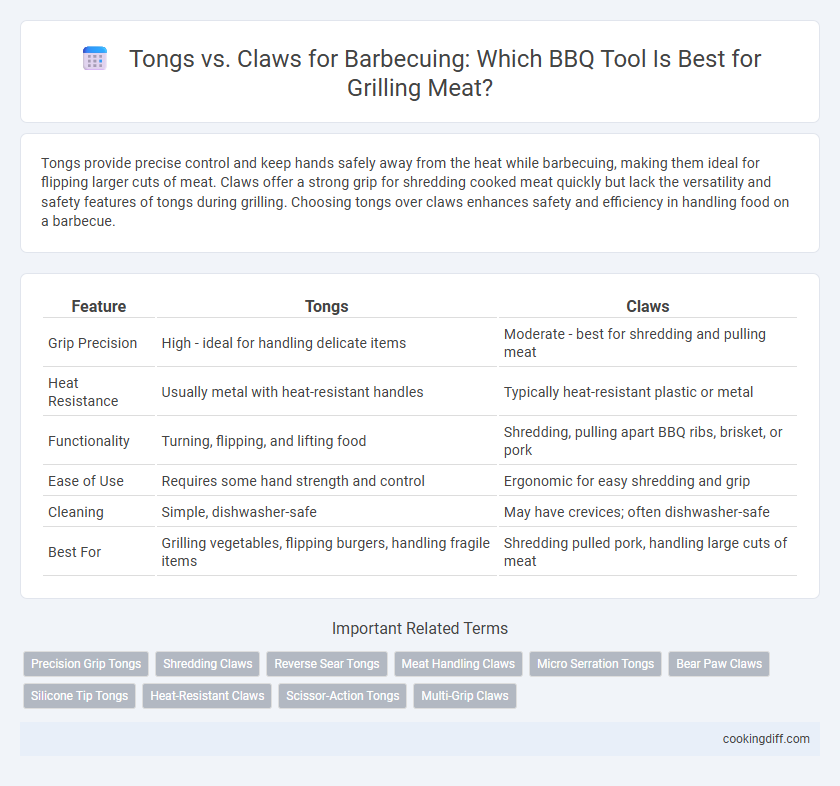Open the Precision Grip Tongs tag

pos(86,664)
